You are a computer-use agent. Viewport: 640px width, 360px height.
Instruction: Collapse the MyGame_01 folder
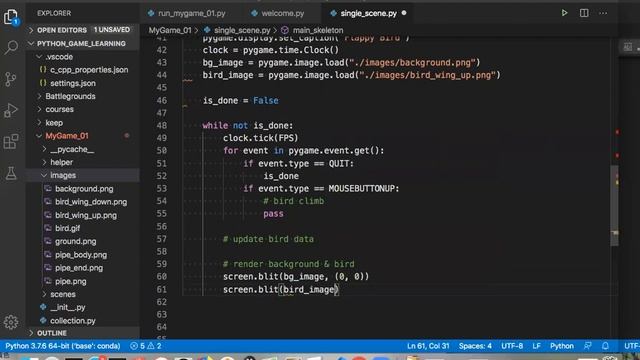click(83, 136)
